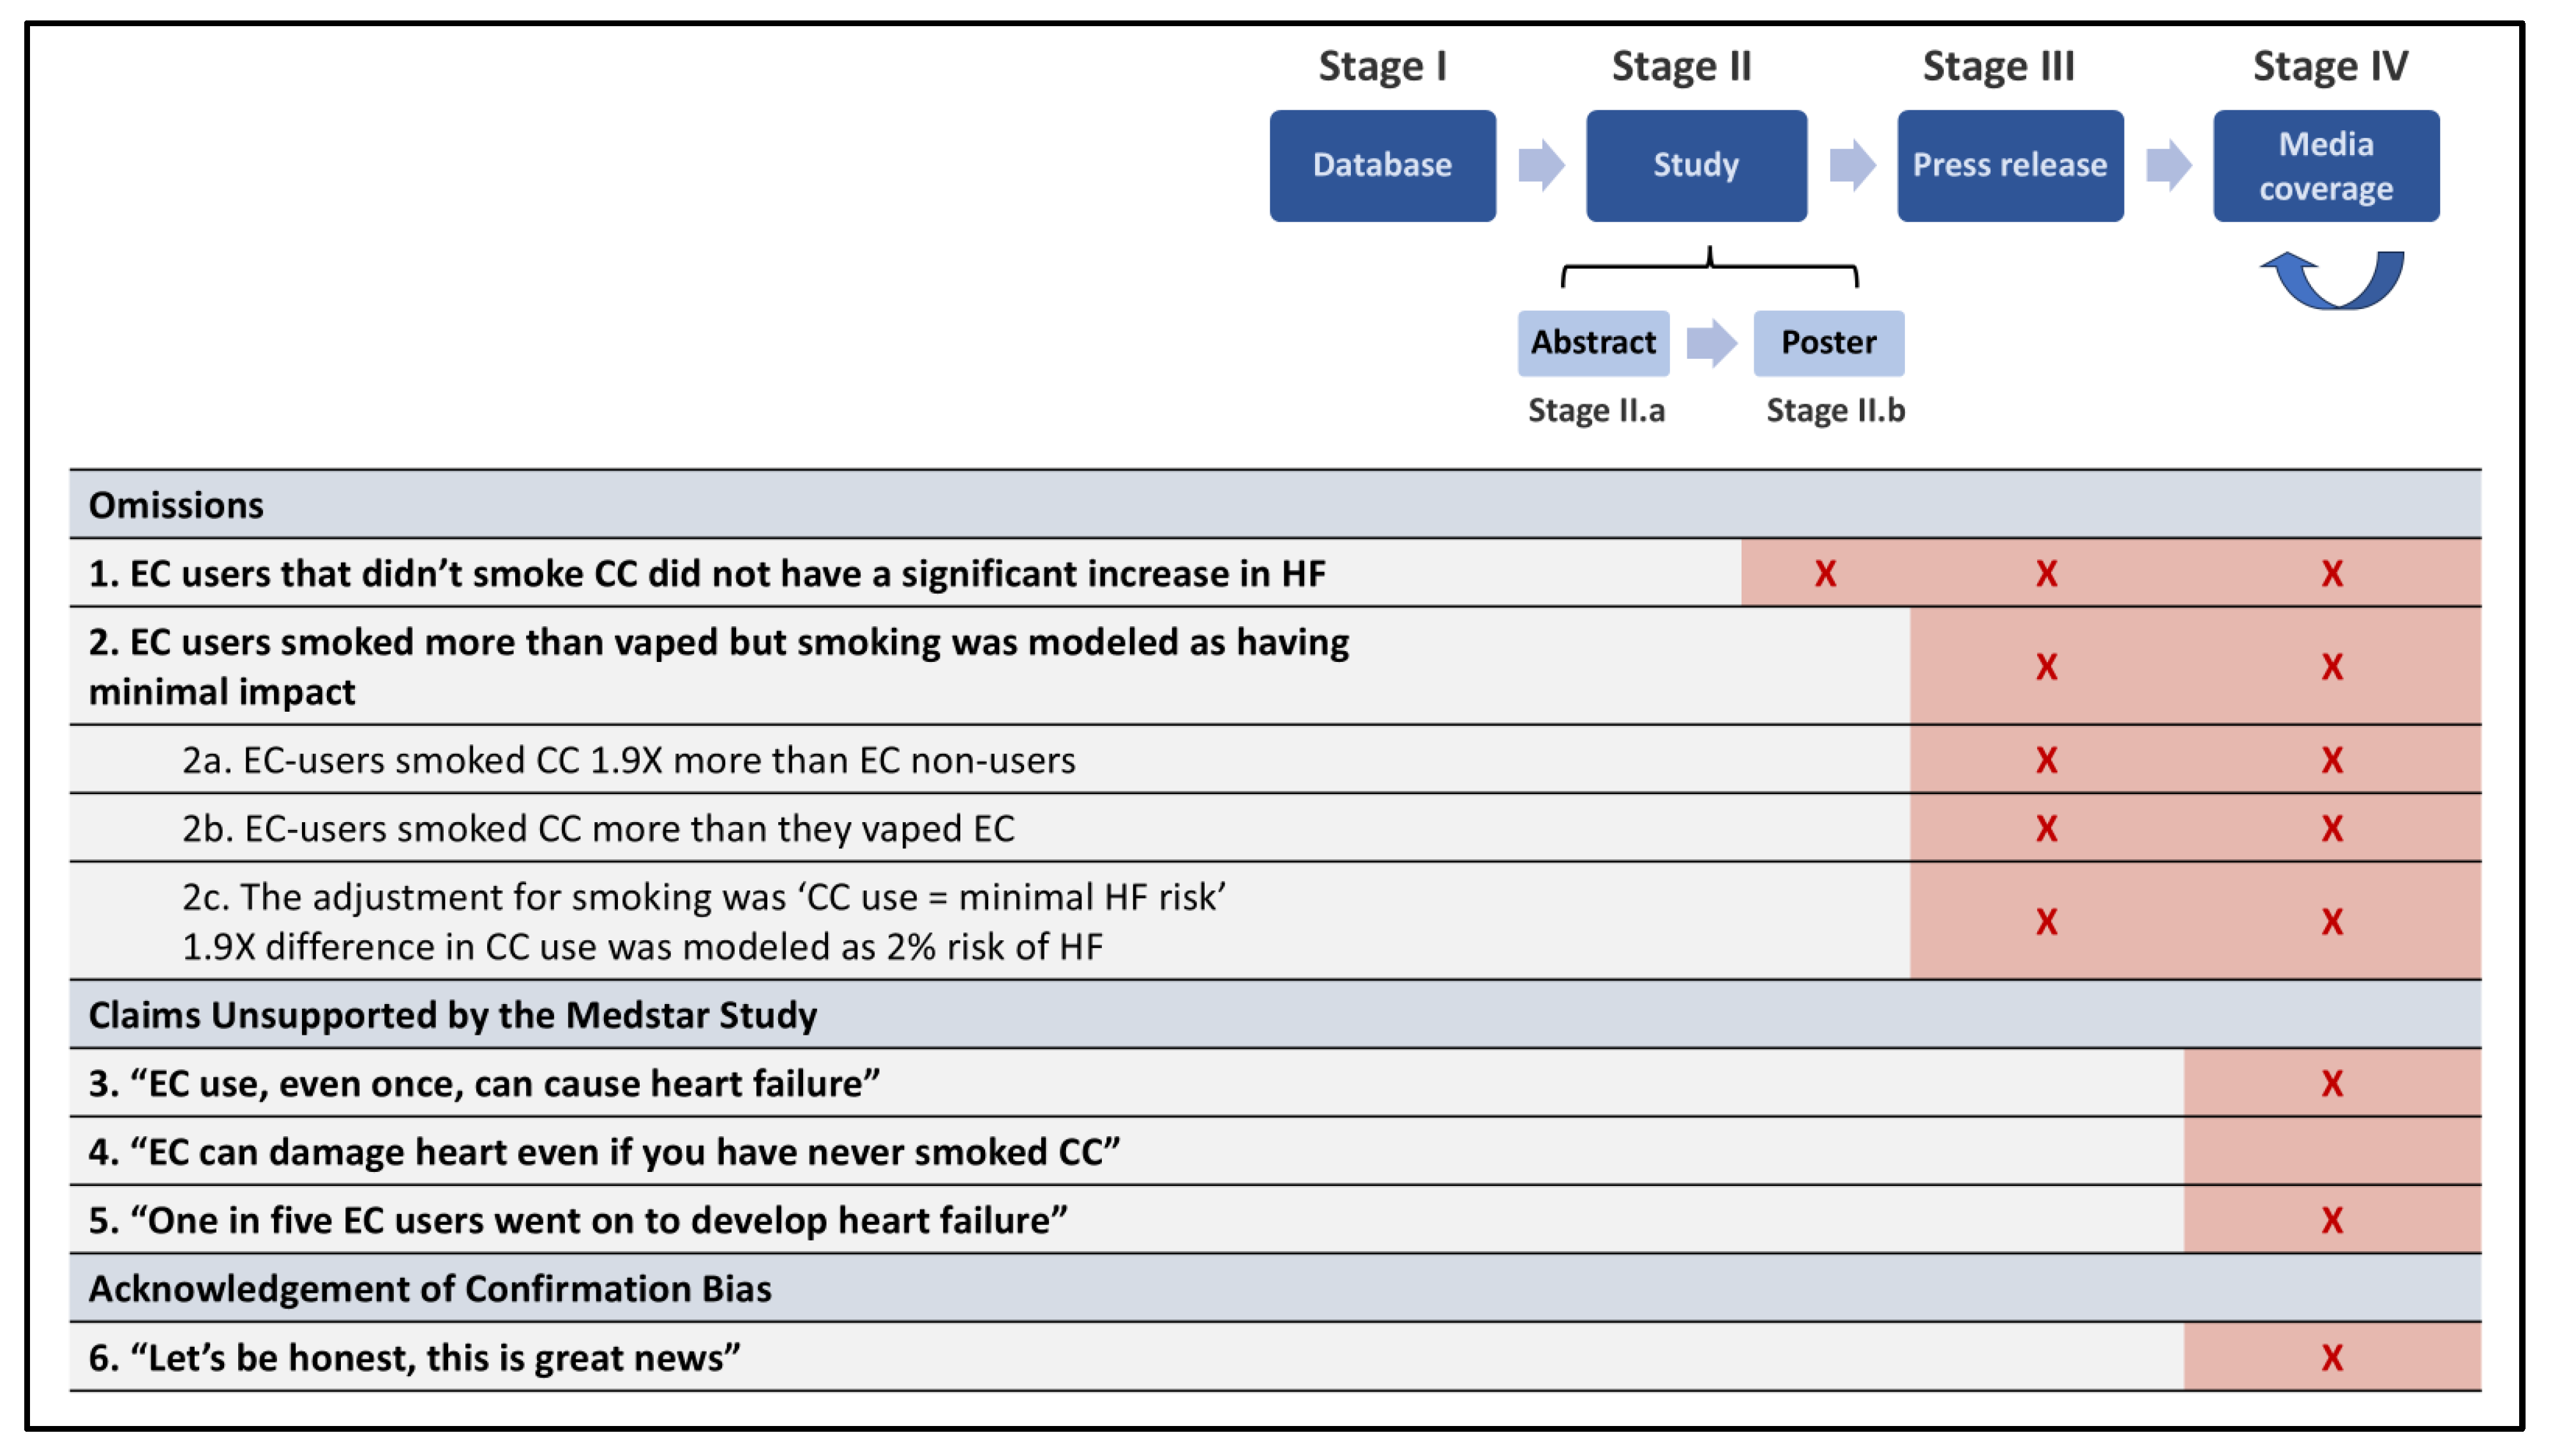Click the empty red cell in row 4
The height and width of the screenshot is (1456, 2553).
pos(2331,1152)
